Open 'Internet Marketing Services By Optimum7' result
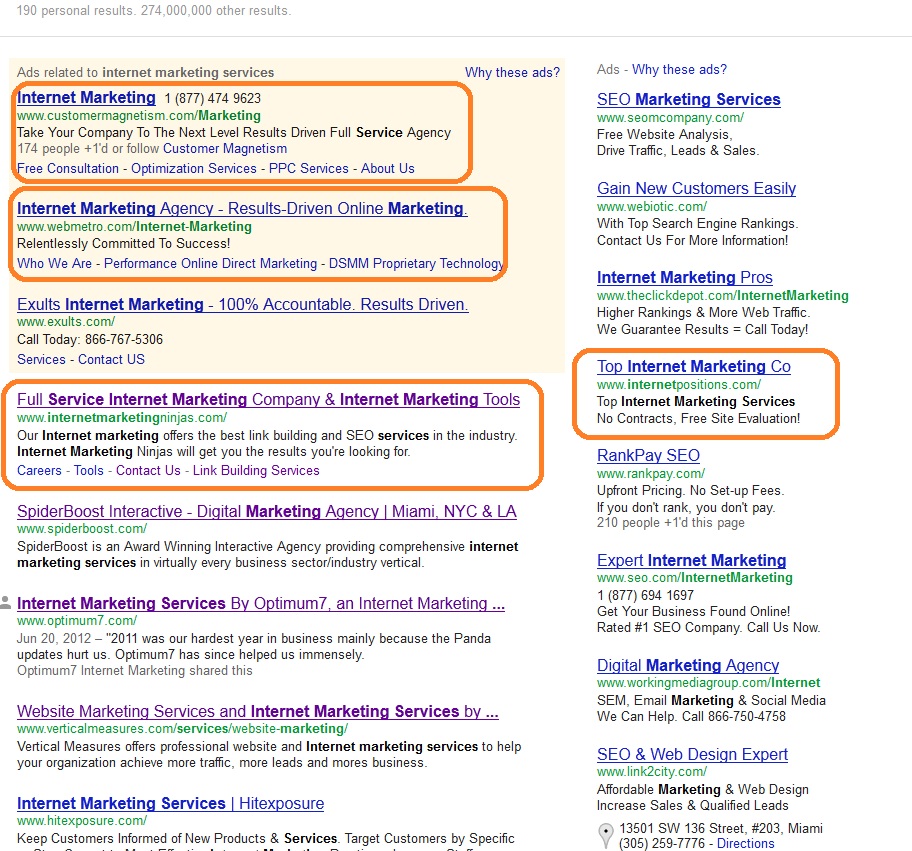The image size is (912, 851). (261, 603)
